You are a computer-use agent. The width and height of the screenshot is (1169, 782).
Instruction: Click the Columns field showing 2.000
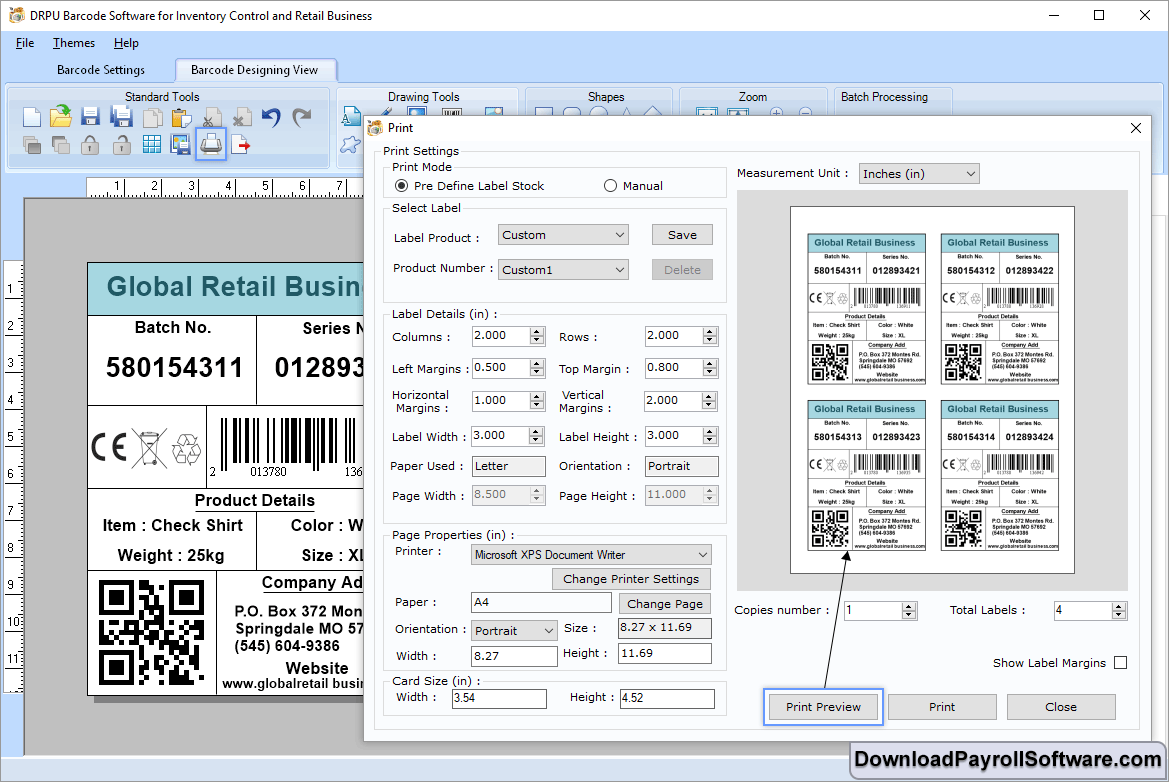point(501,336)
